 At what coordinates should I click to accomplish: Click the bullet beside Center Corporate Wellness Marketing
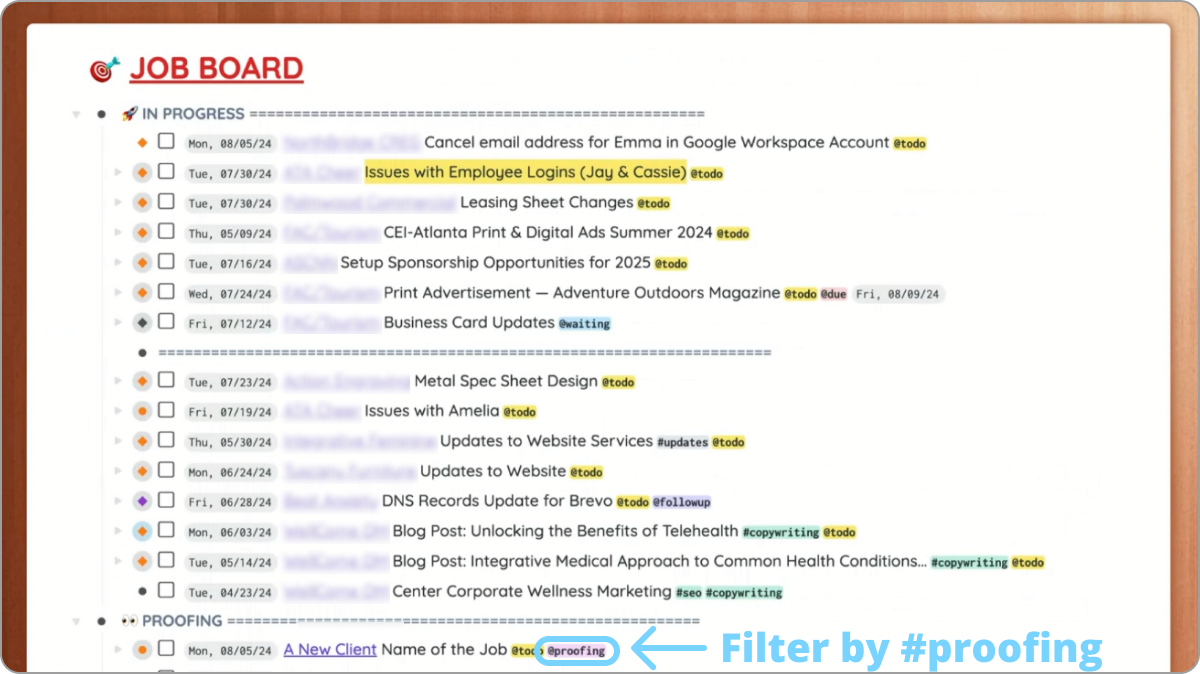pyautogui.click(x=142, y=591)
